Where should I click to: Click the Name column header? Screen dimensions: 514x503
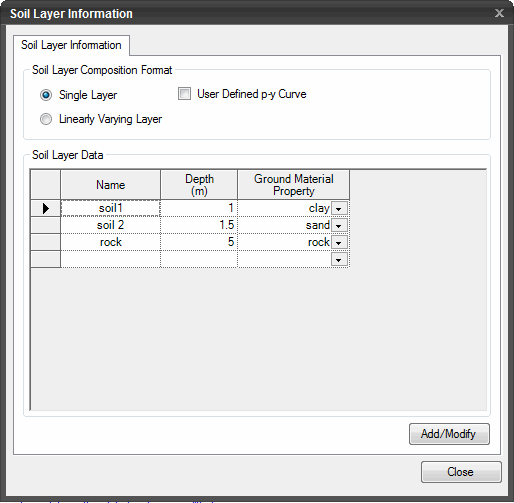click(x=111, y=185)
